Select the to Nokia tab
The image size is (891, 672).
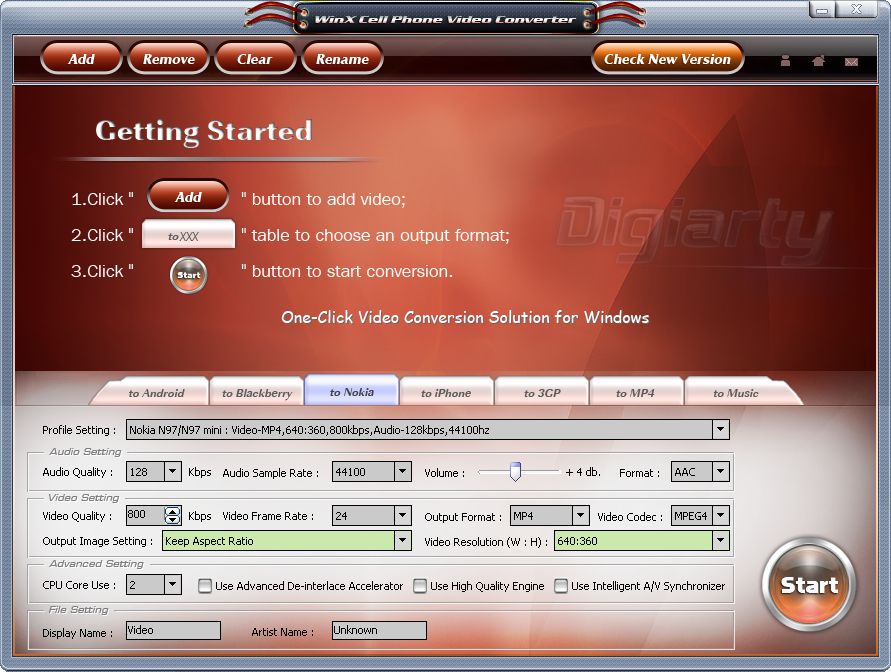352,391
